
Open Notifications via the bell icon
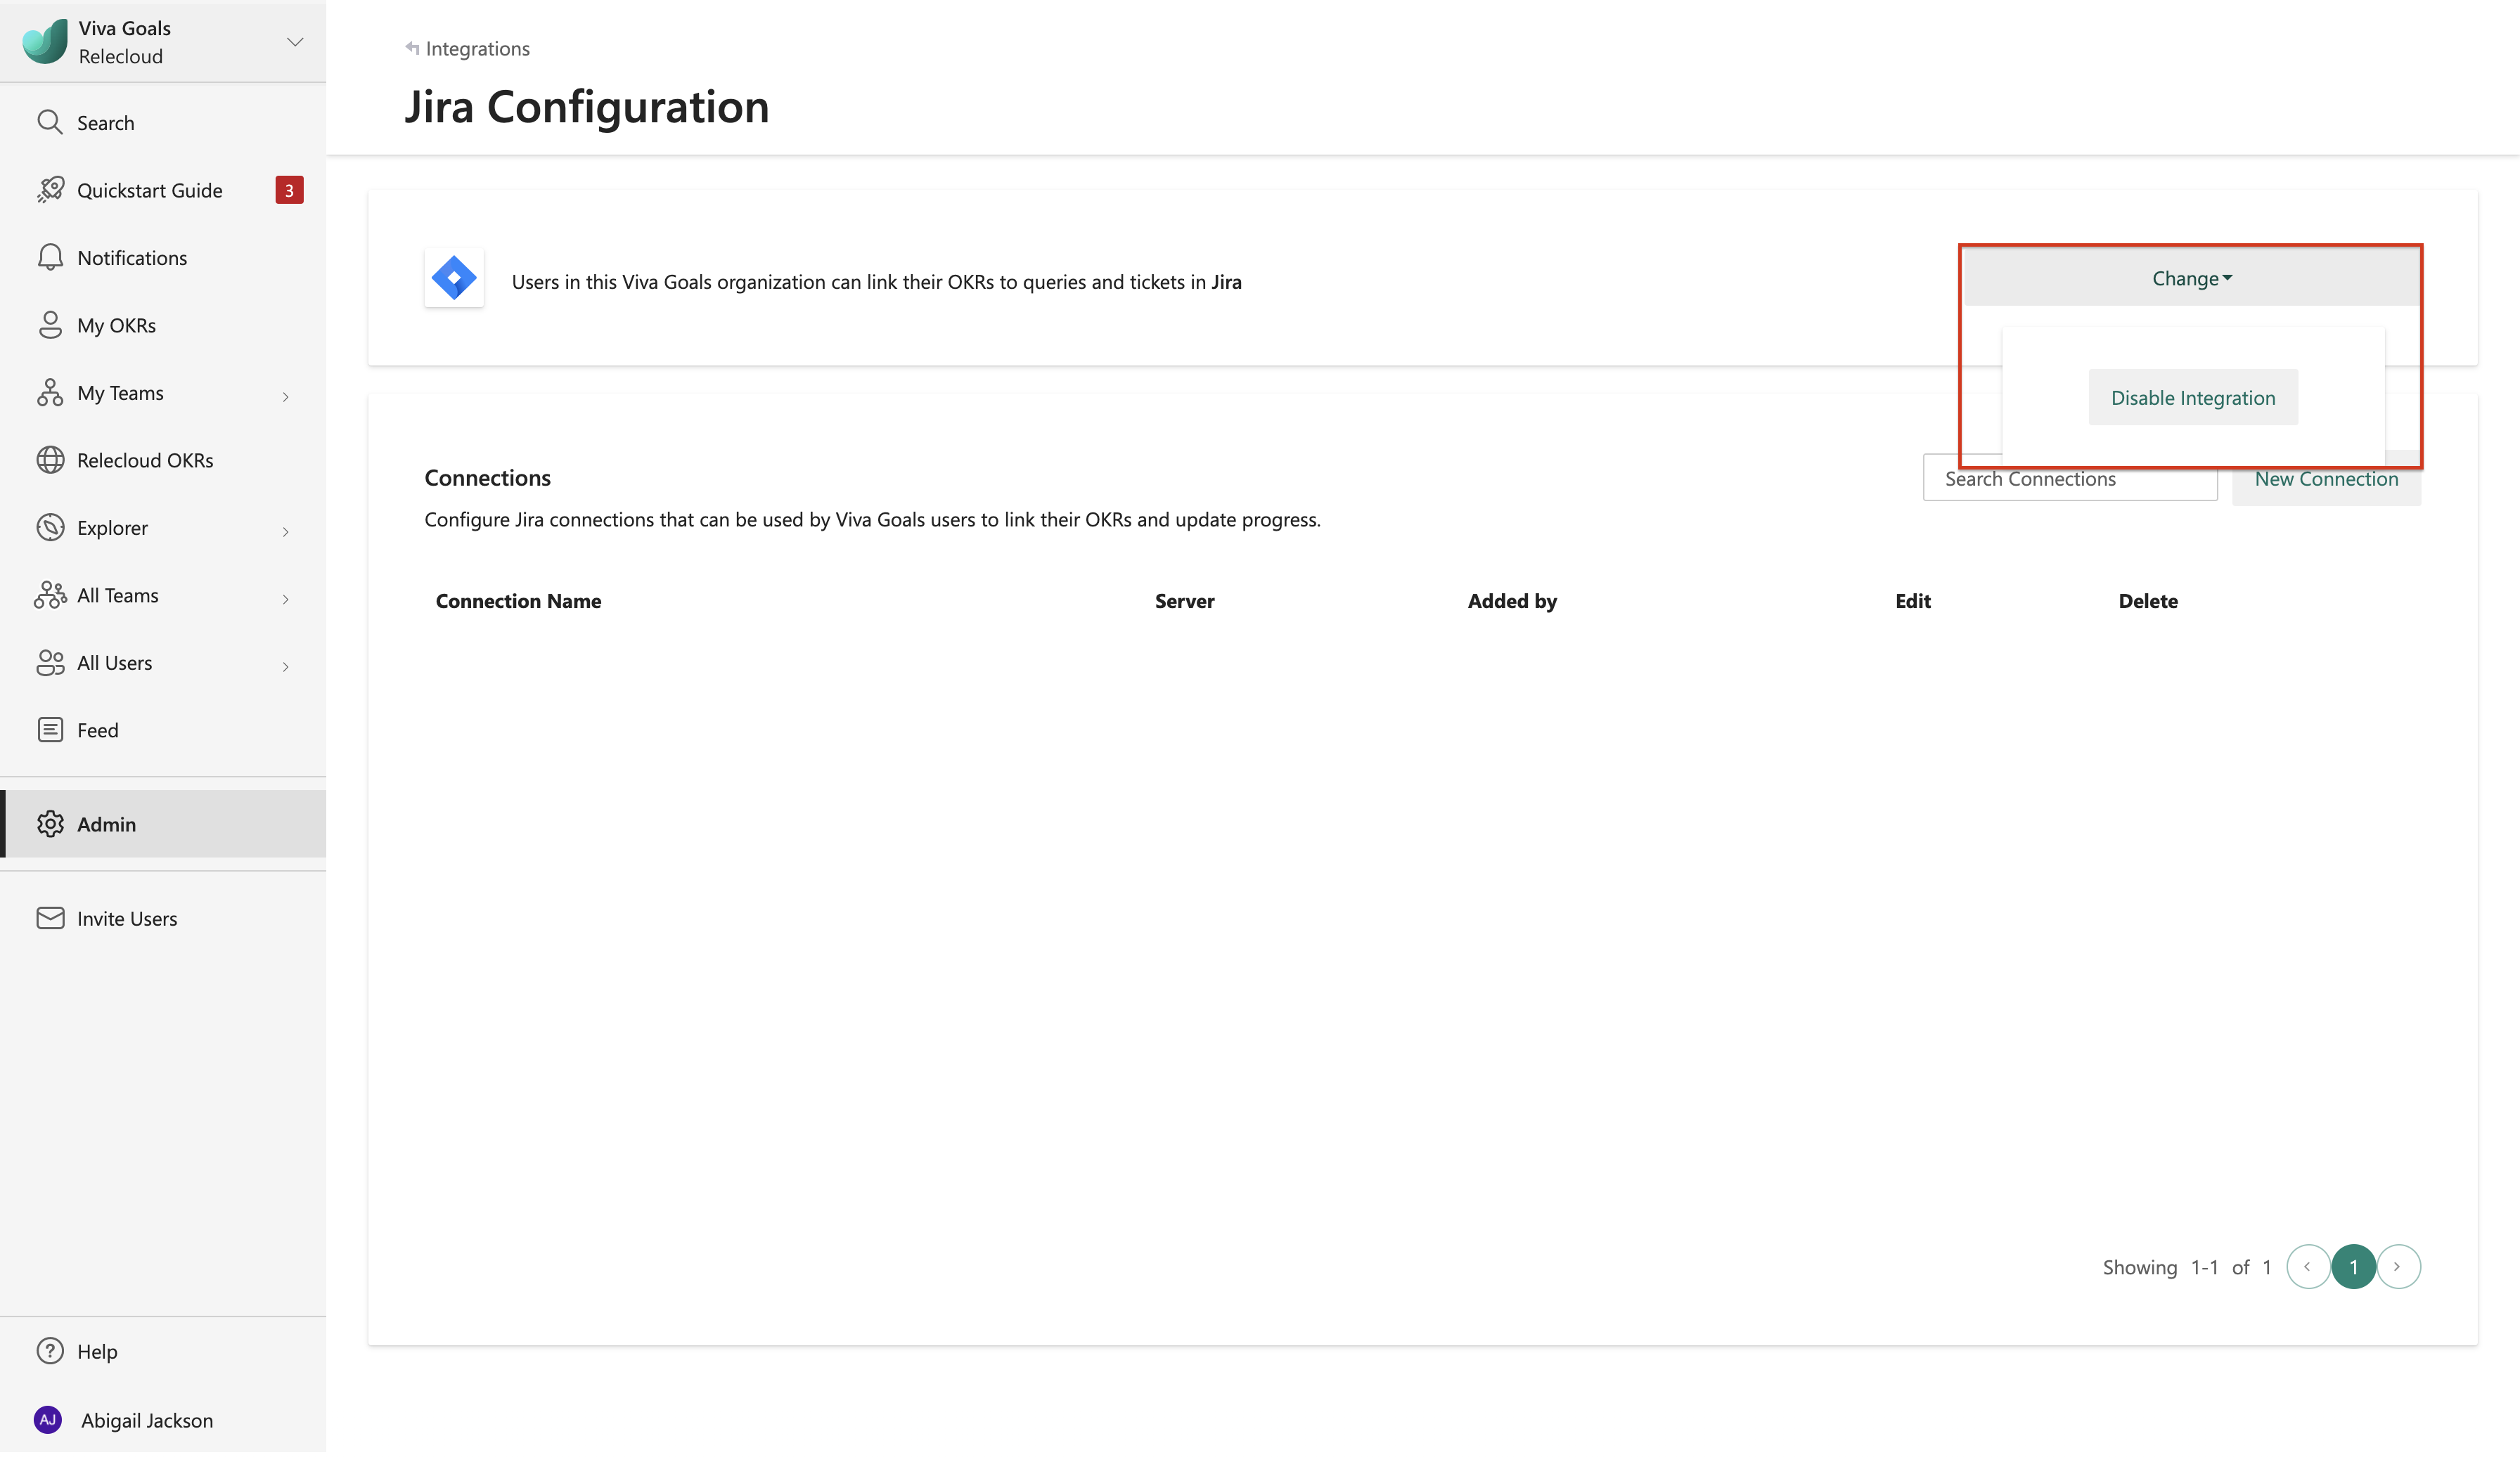(x=50, y=257)
